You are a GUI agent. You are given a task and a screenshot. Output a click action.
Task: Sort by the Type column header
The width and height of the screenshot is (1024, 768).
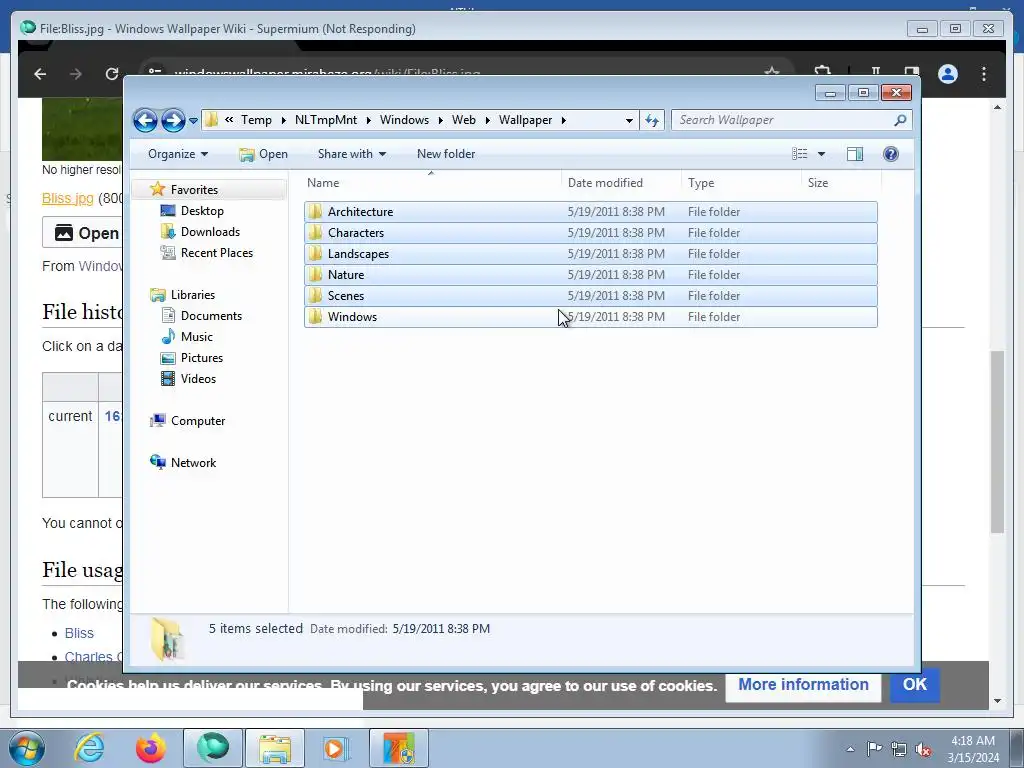(741, 183)
